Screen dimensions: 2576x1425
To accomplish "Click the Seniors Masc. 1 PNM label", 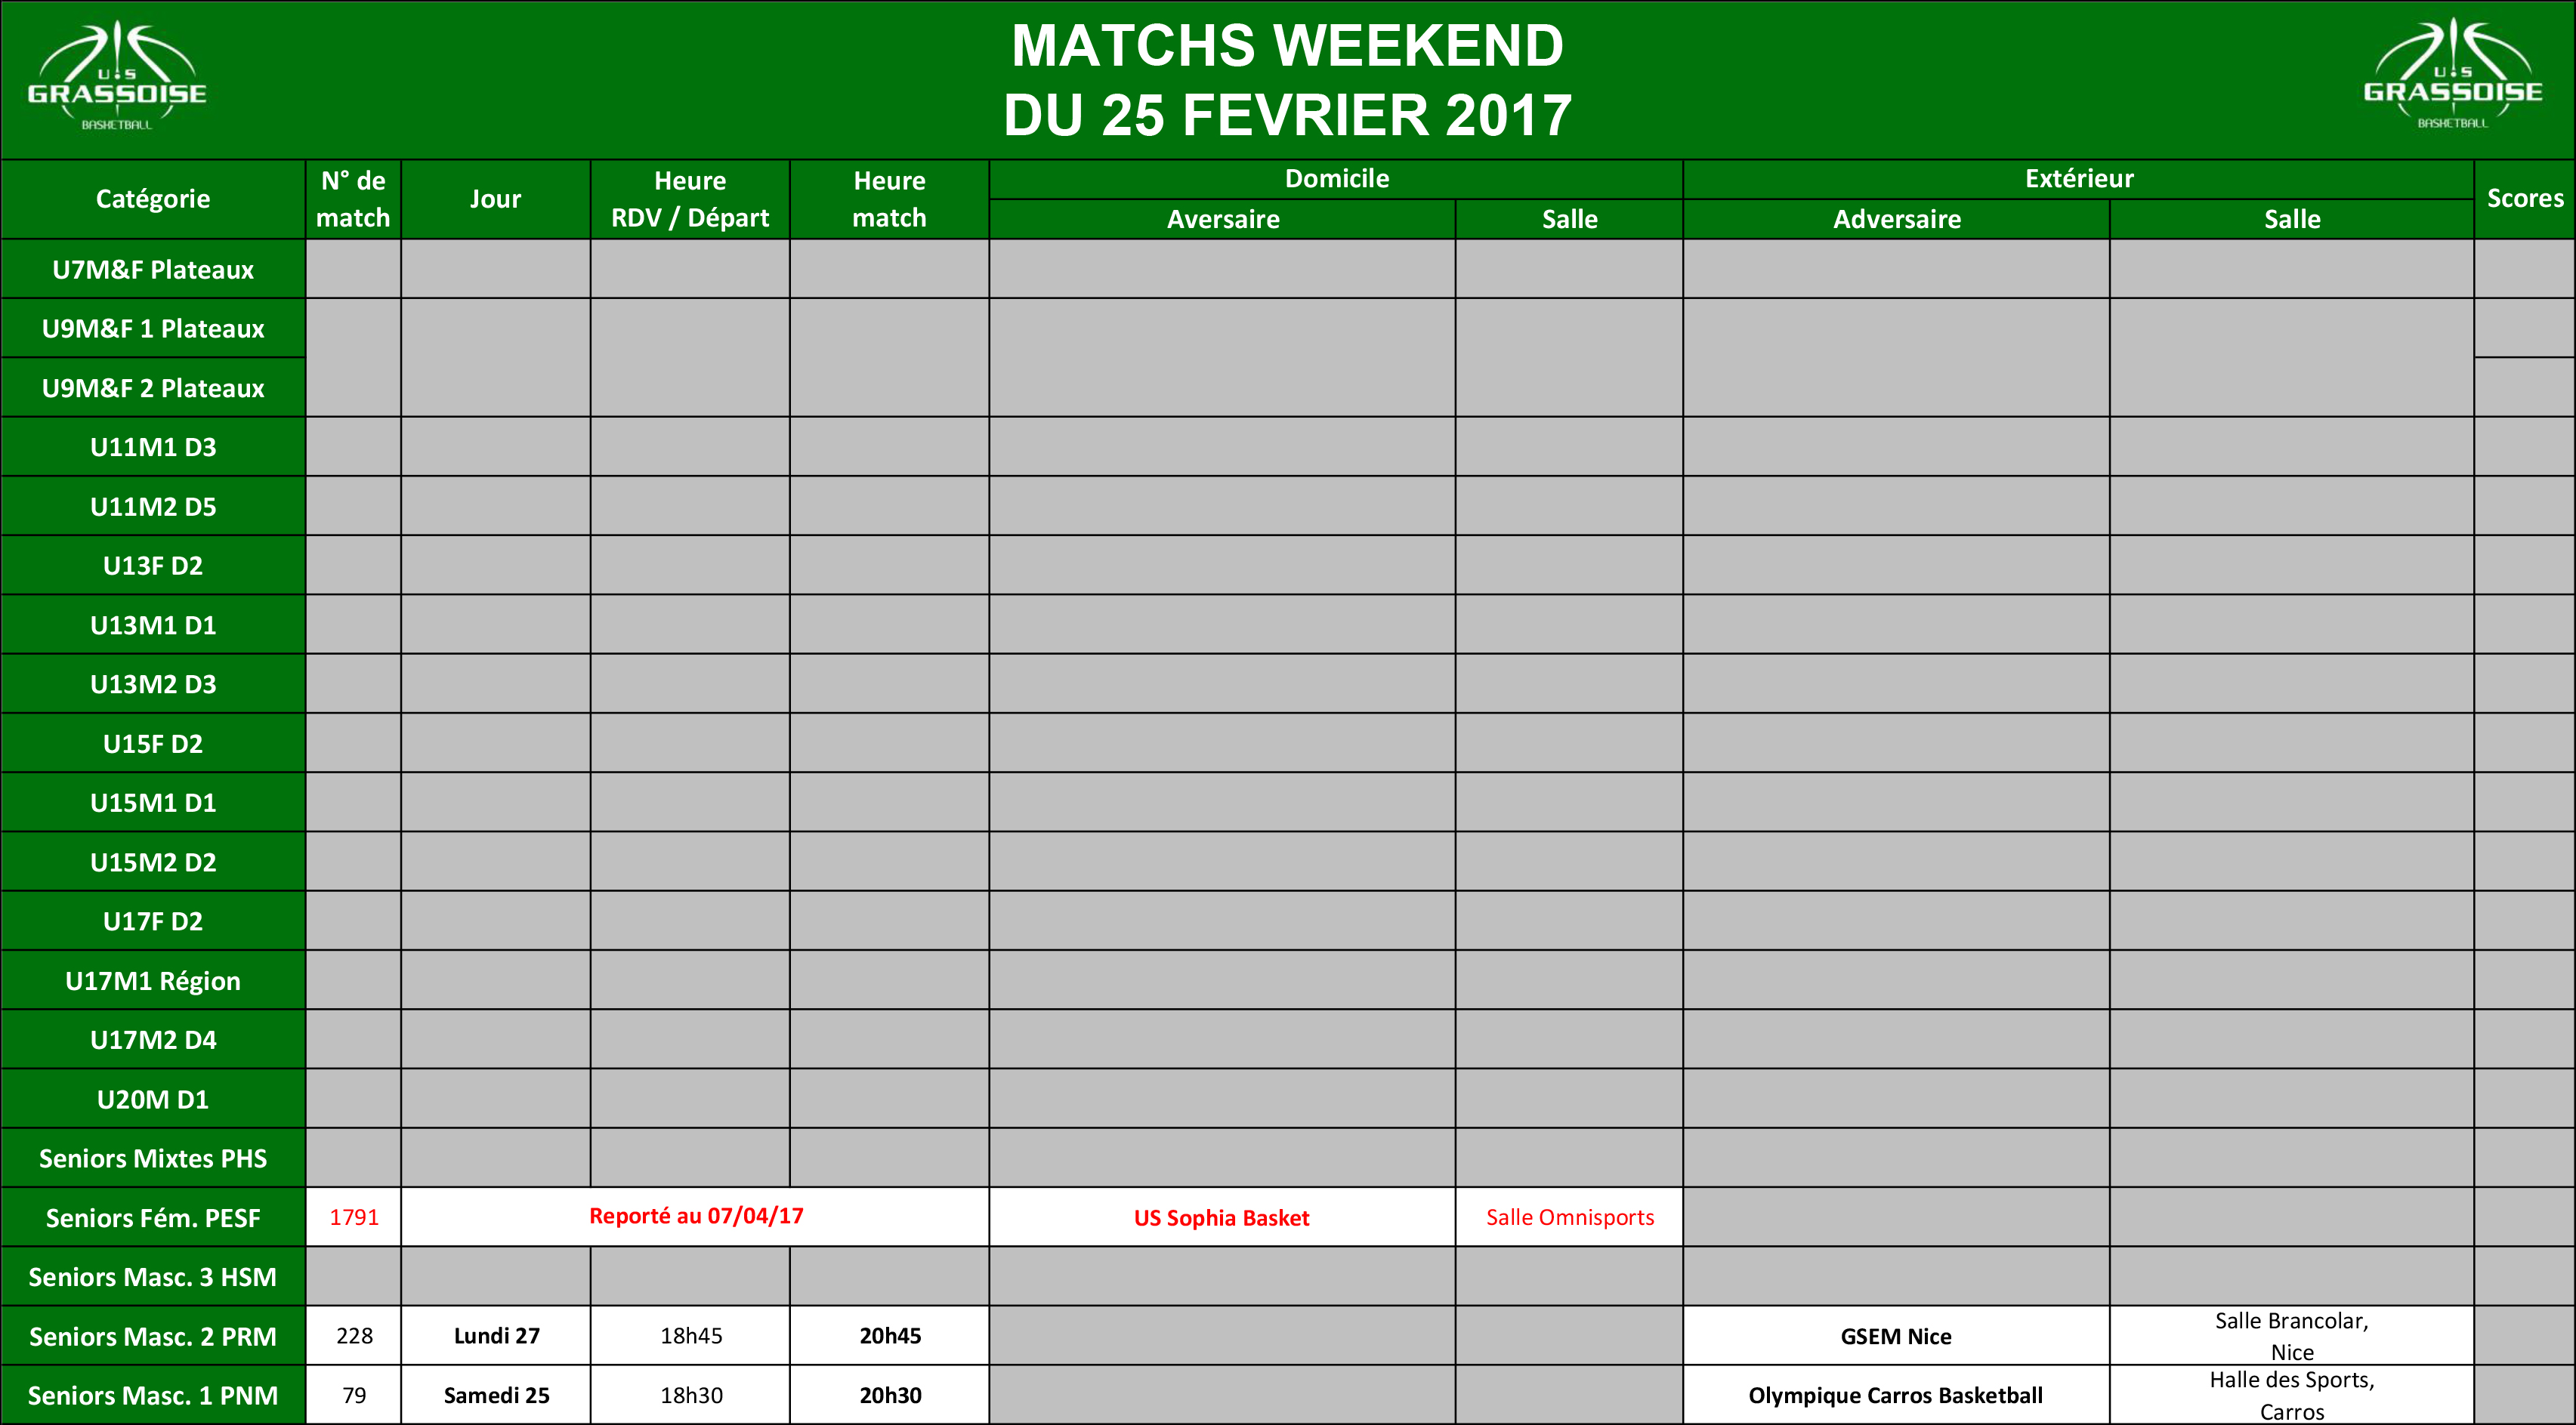I will tap(153, 1395).
